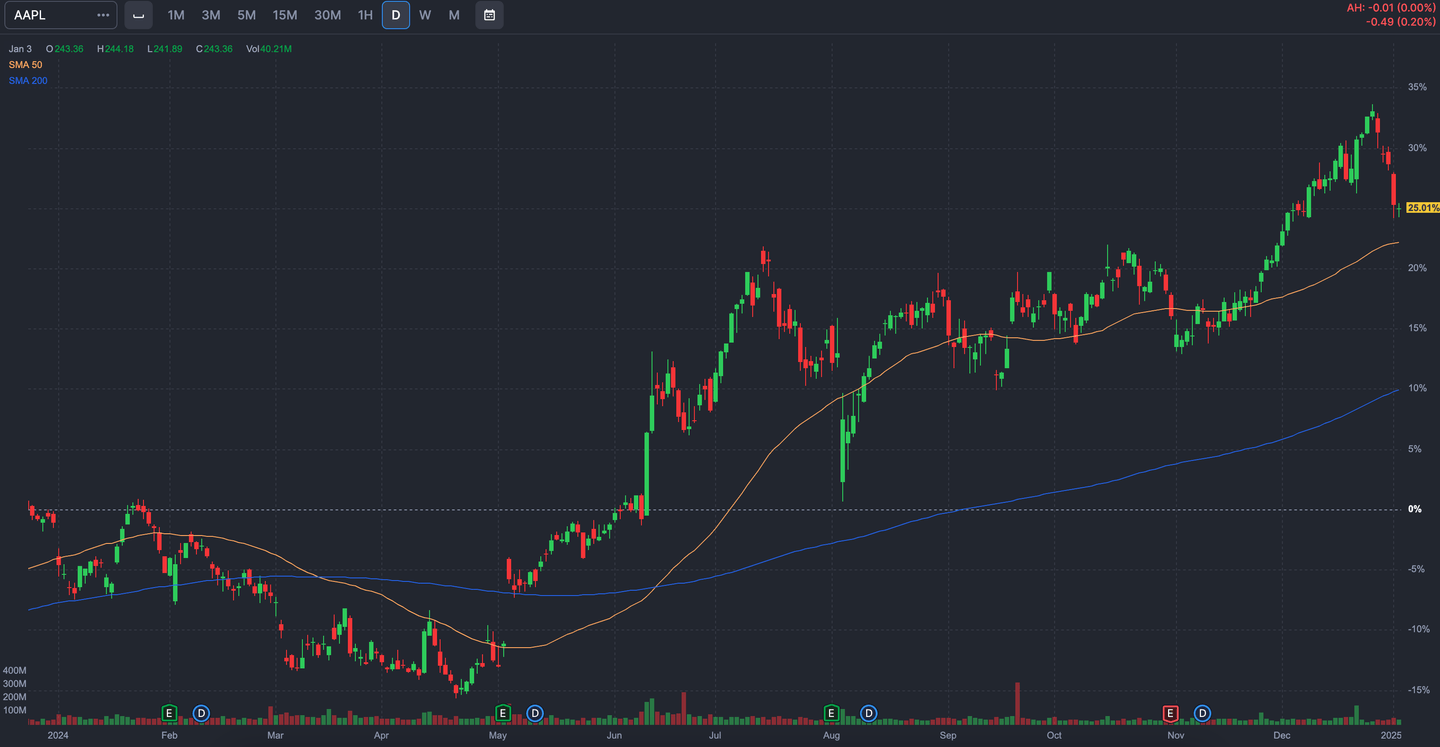This screenshot has width=1440, height=747.
Task: Toggle the SMA 200 indicator label
Action: click(28, 80)
